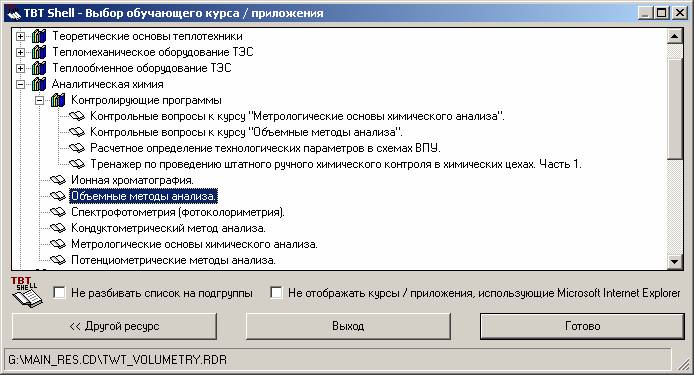This screenshot has width=694, height=375.
Task: Click books icon beside Контролирующие программы
Action: [58, 100]
